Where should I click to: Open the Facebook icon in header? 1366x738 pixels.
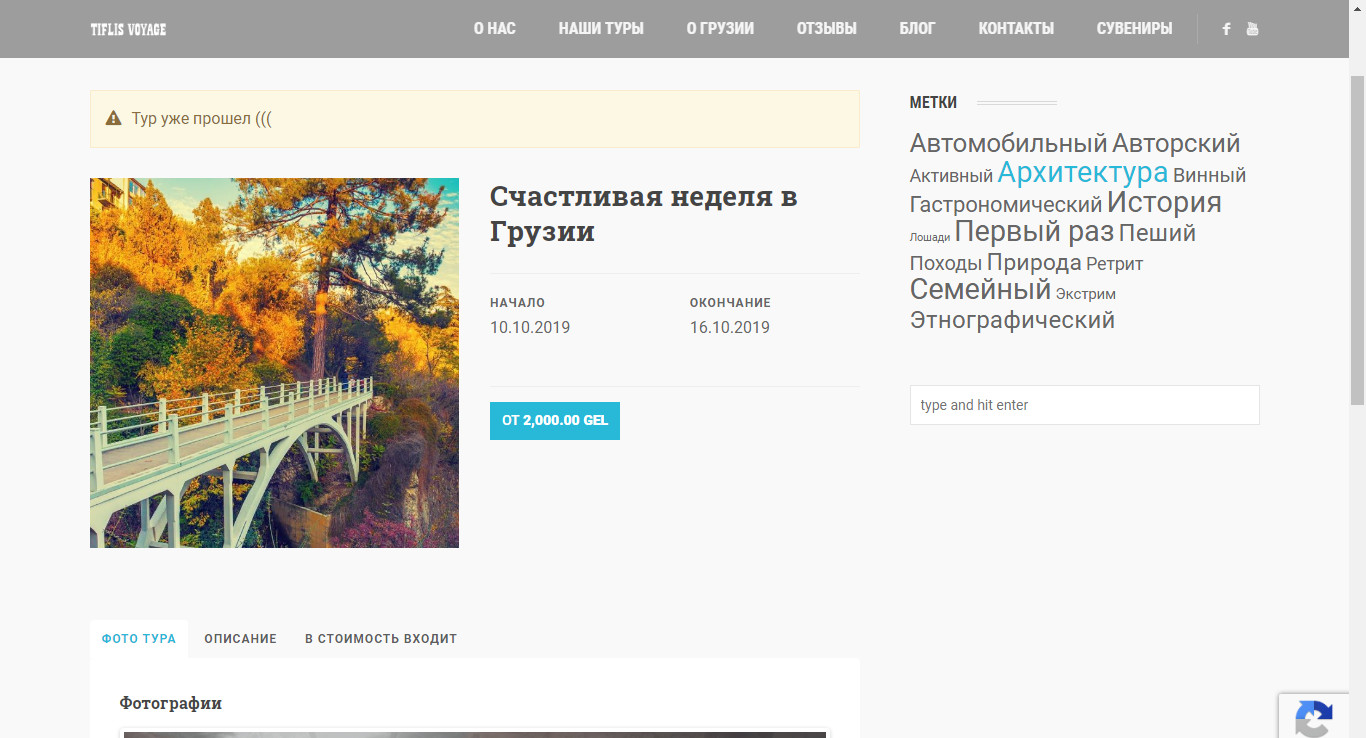tap(1226, 29)
